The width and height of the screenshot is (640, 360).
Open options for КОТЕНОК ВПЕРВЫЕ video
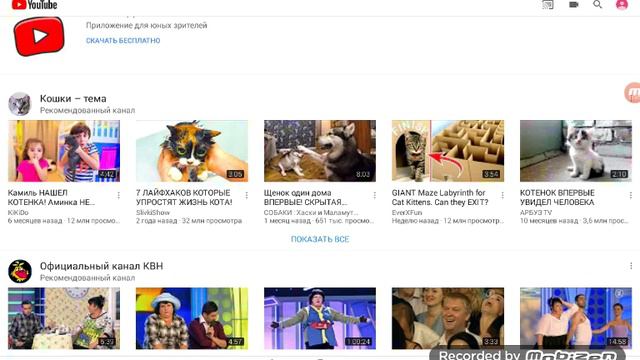(630, 196)
